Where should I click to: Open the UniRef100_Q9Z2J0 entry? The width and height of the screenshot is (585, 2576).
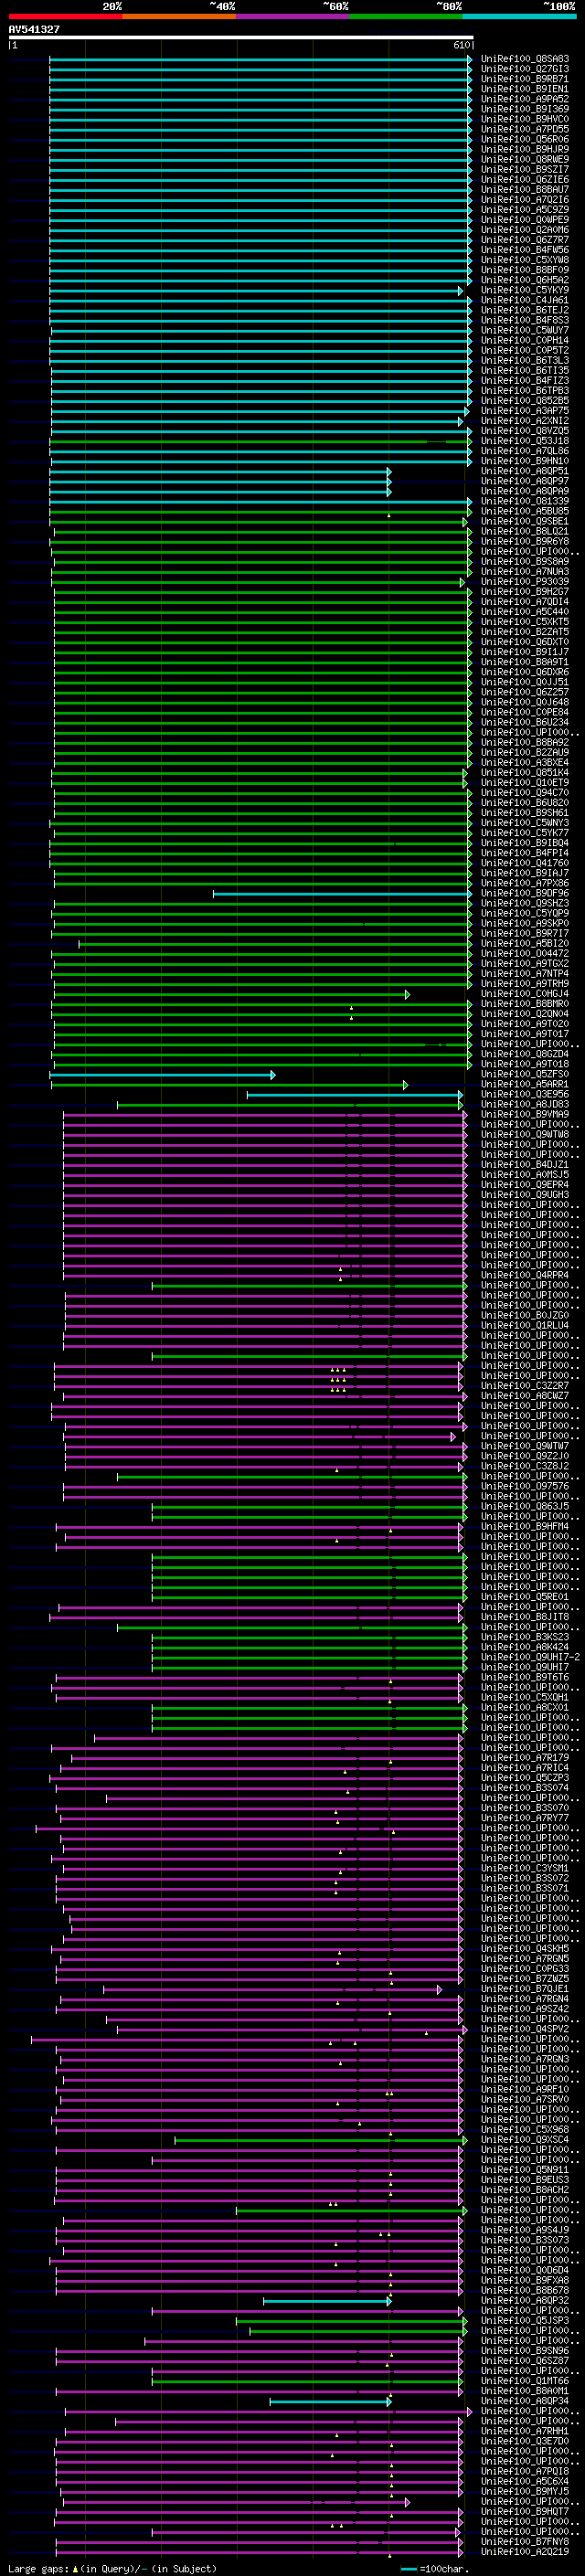pos(525,1457)
